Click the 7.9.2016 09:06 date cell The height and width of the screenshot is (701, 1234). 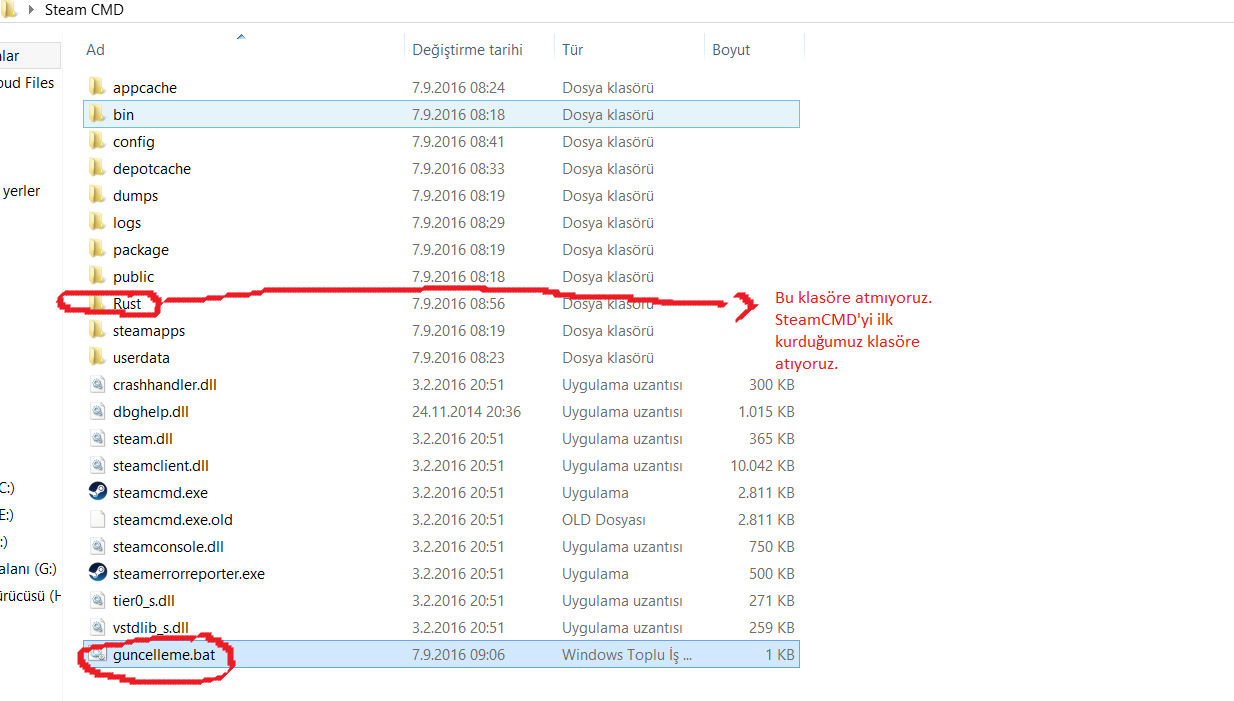pyautogui.click(x=458, y=655)
